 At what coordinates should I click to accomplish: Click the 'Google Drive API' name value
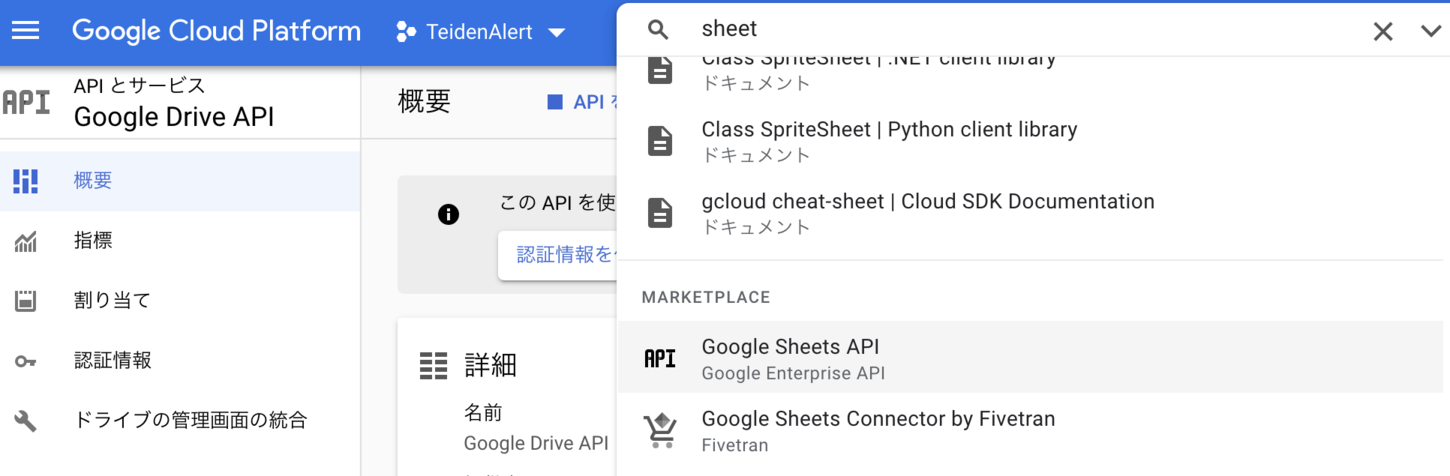click(x=536, y=443)
